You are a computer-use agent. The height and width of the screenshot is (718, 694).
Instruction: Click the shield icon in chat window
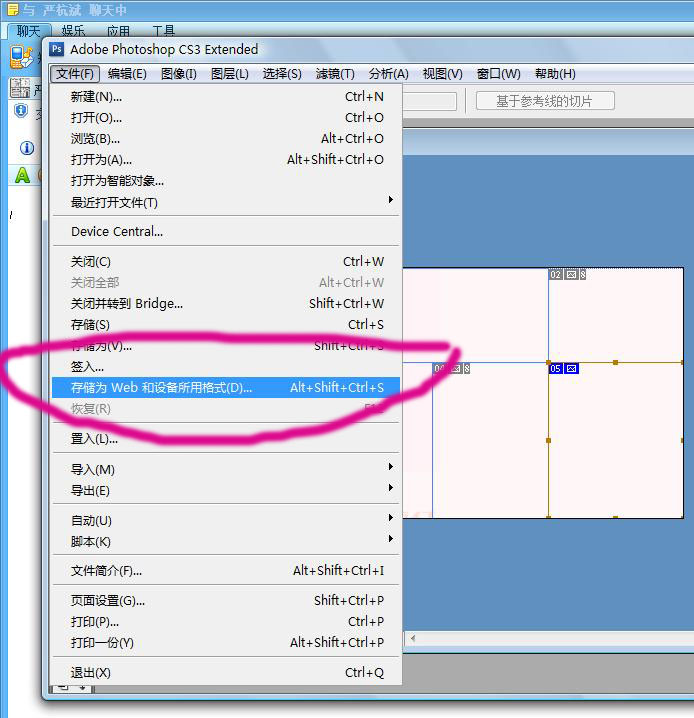click(x=21, y=111)
